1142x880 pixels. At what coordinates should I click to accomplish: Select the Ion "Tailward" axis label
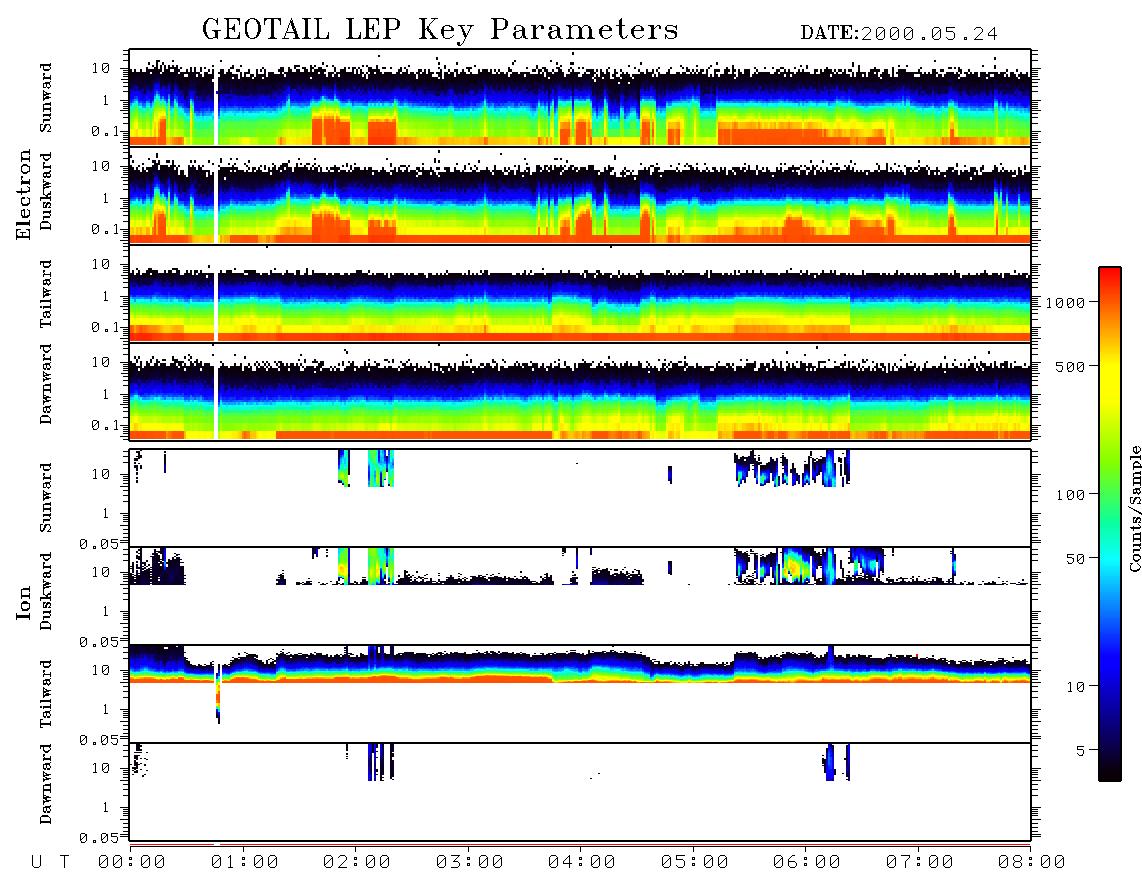tap(46, 694)
